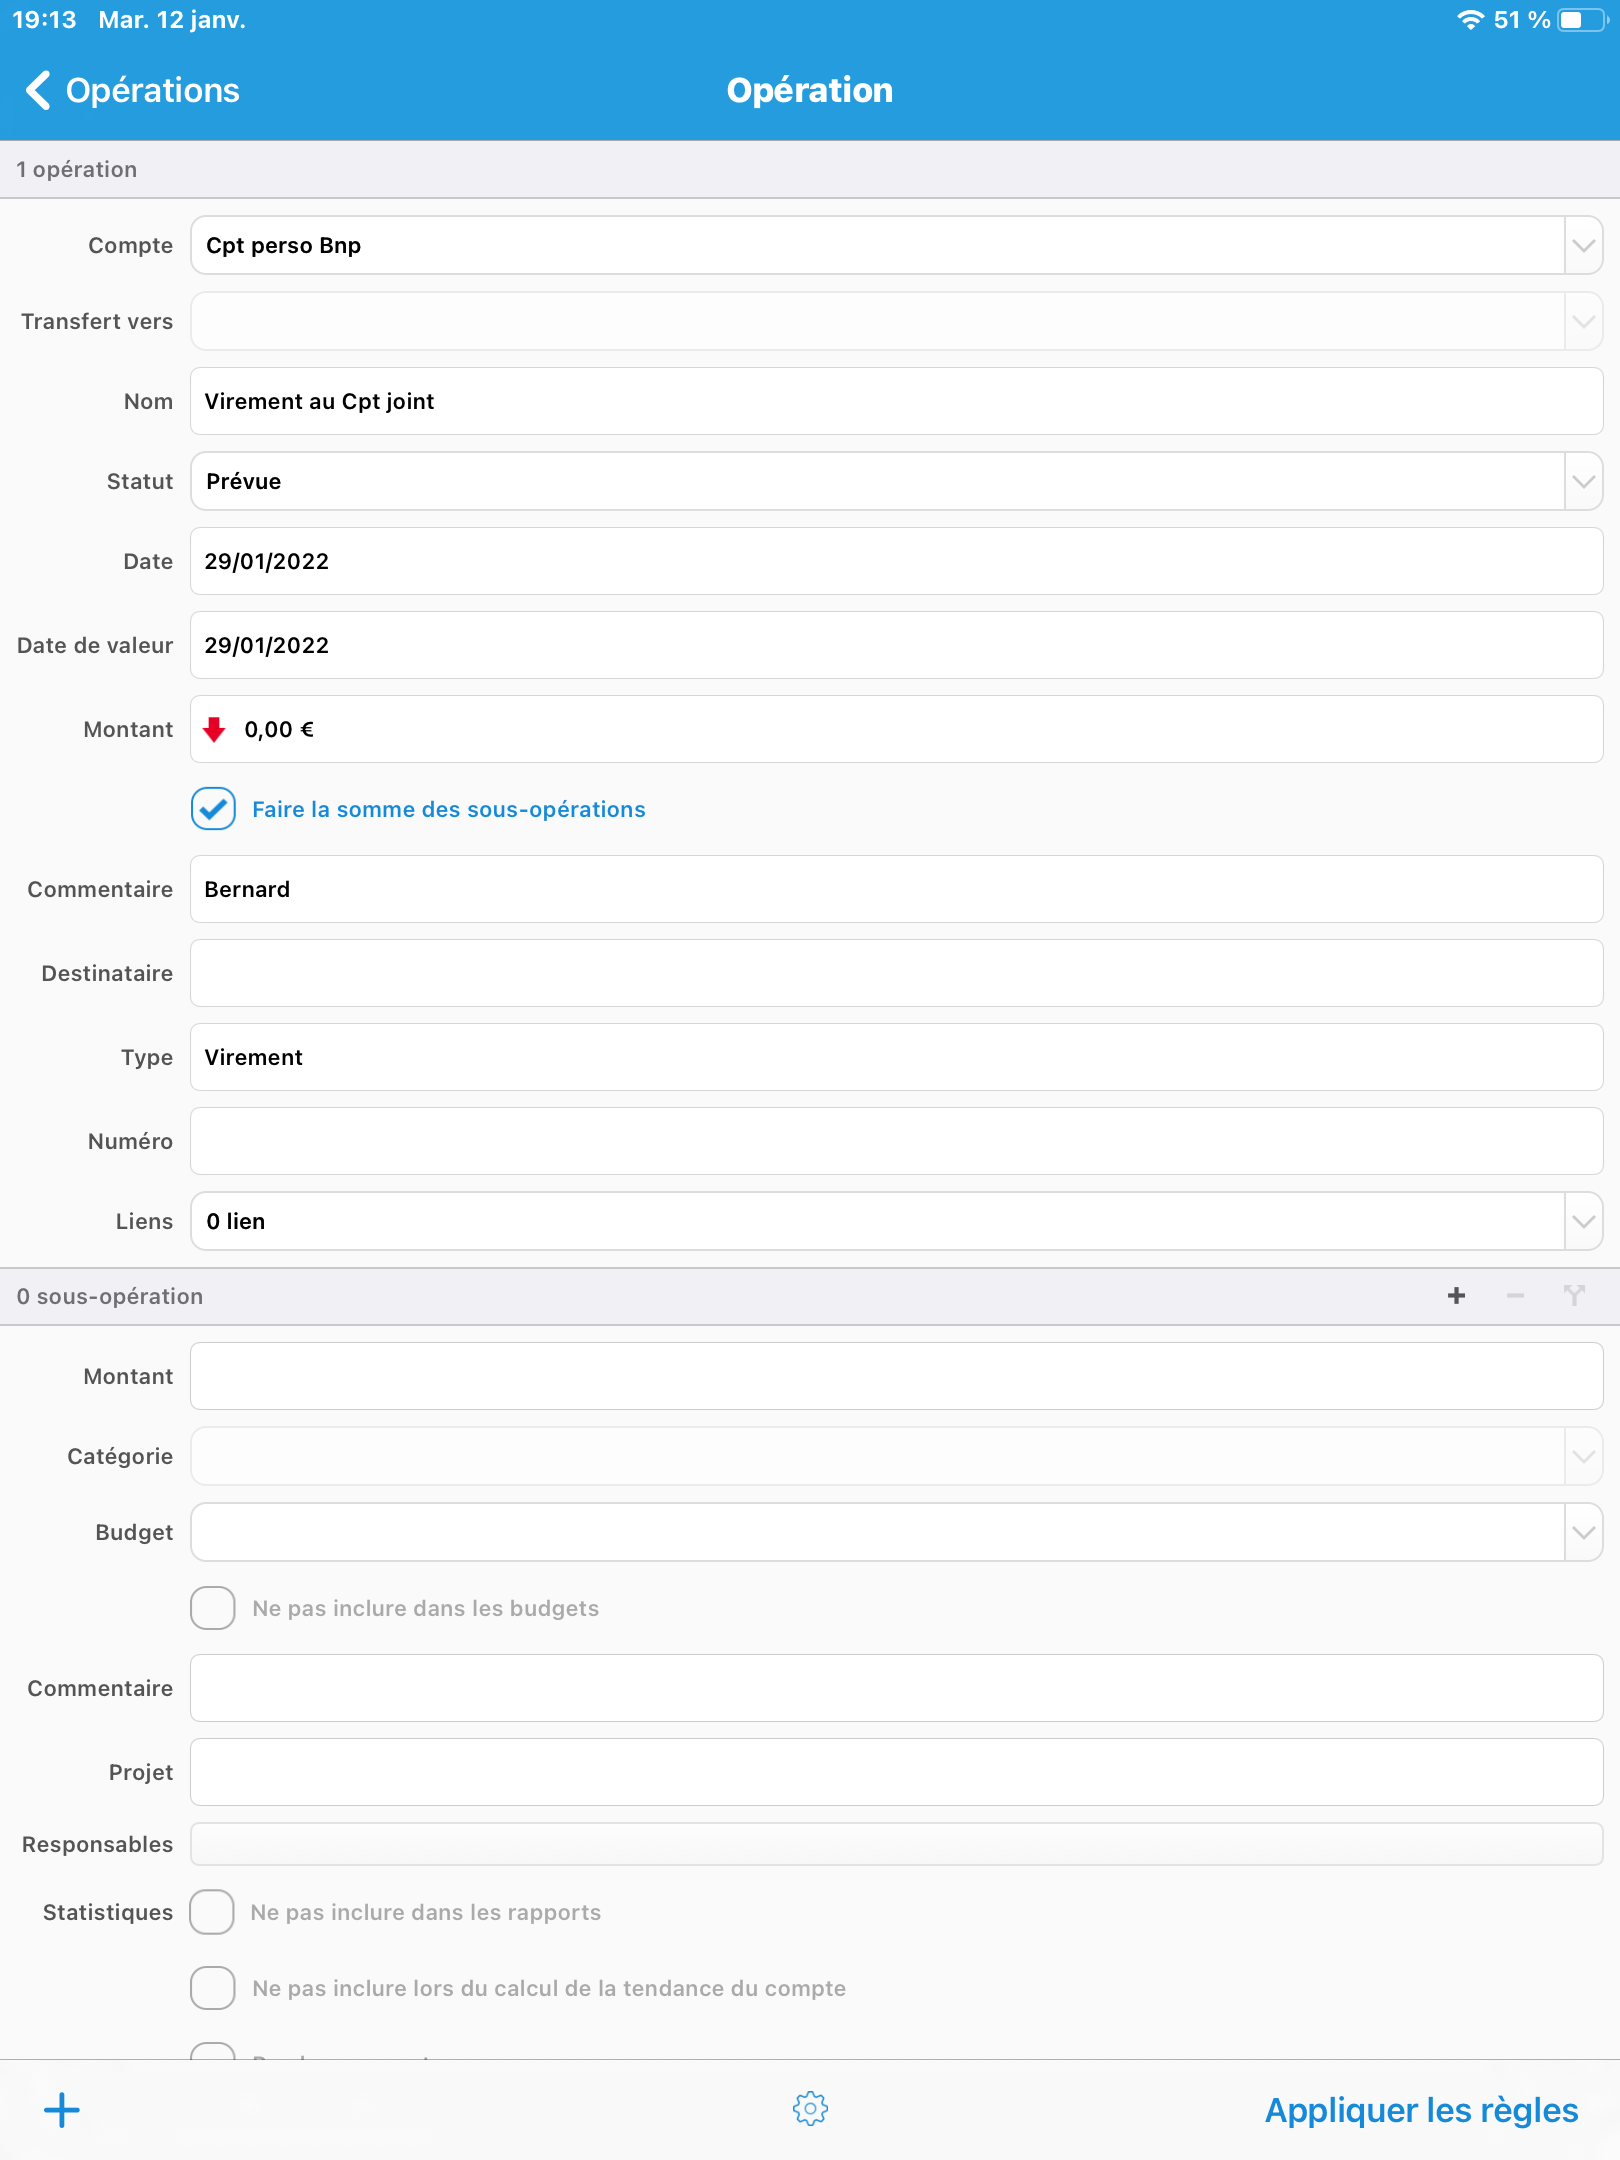Image resolution: width=1620 pixels, height=2160 pixels.
Task: Check Ne pas inclure dans les rapports
Action: (213, 1912)
